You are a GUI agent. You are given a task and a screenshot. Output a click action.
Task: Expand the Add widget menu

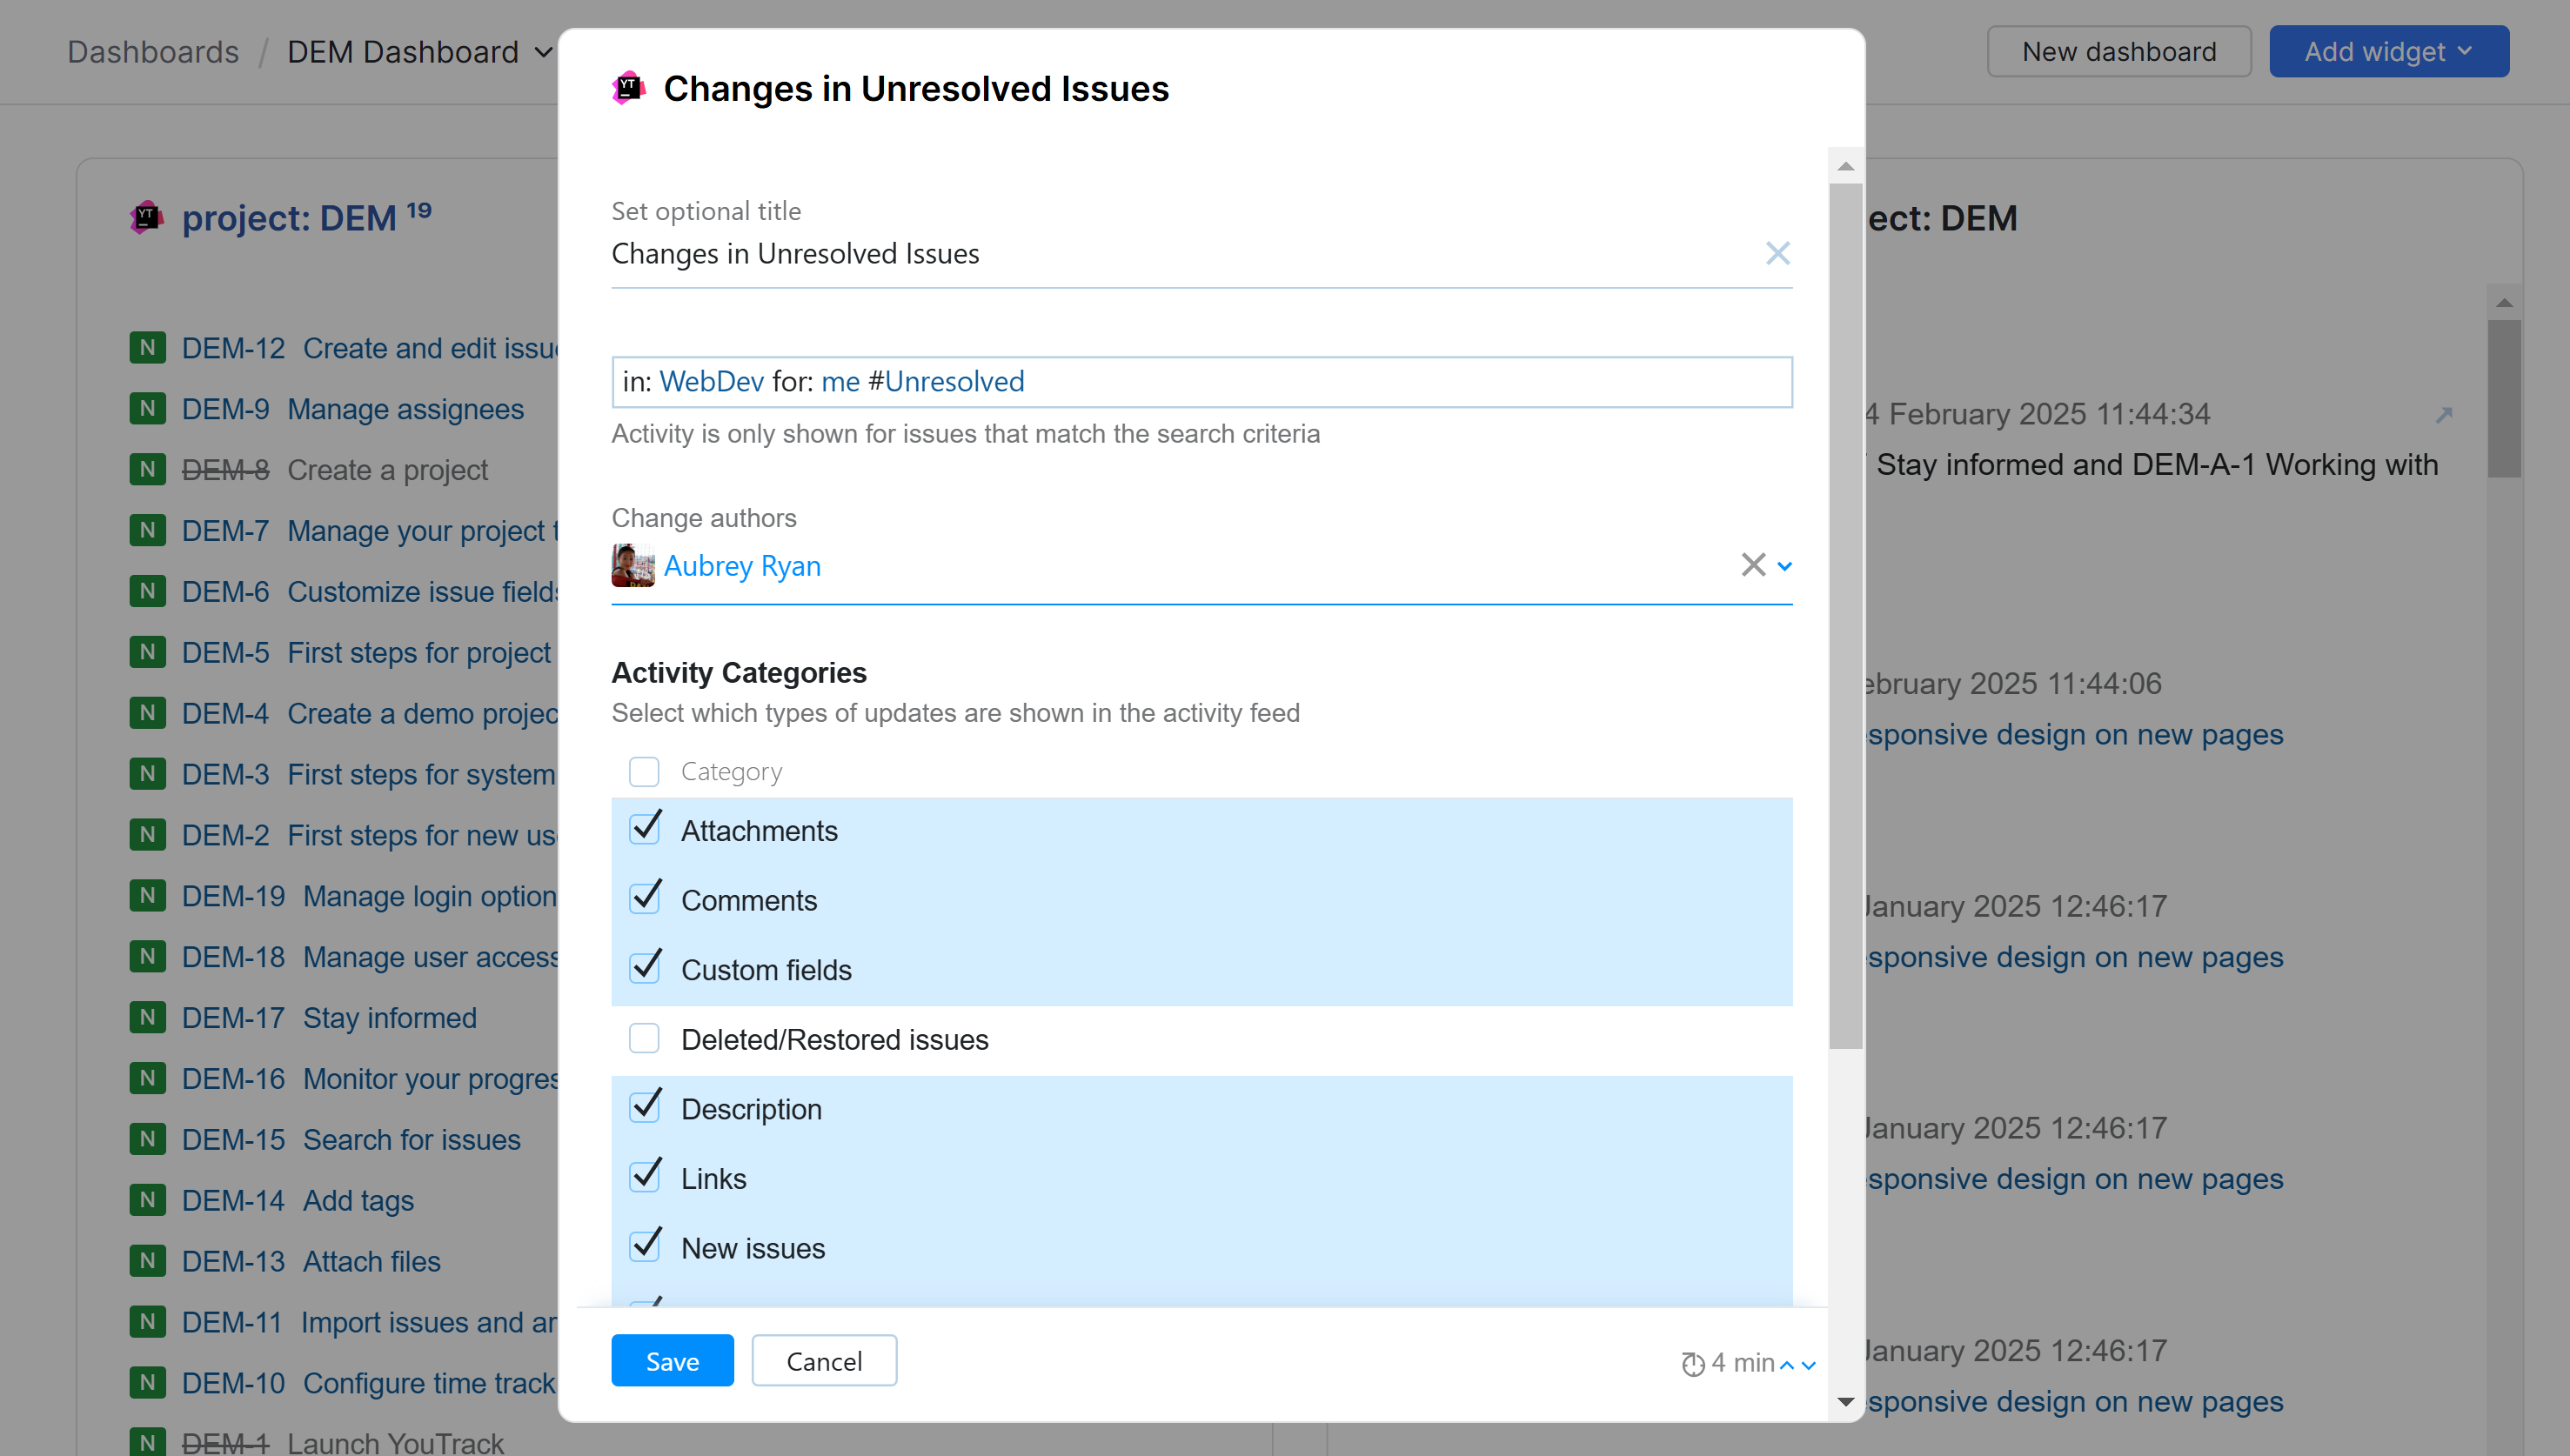click(2388, 52)
